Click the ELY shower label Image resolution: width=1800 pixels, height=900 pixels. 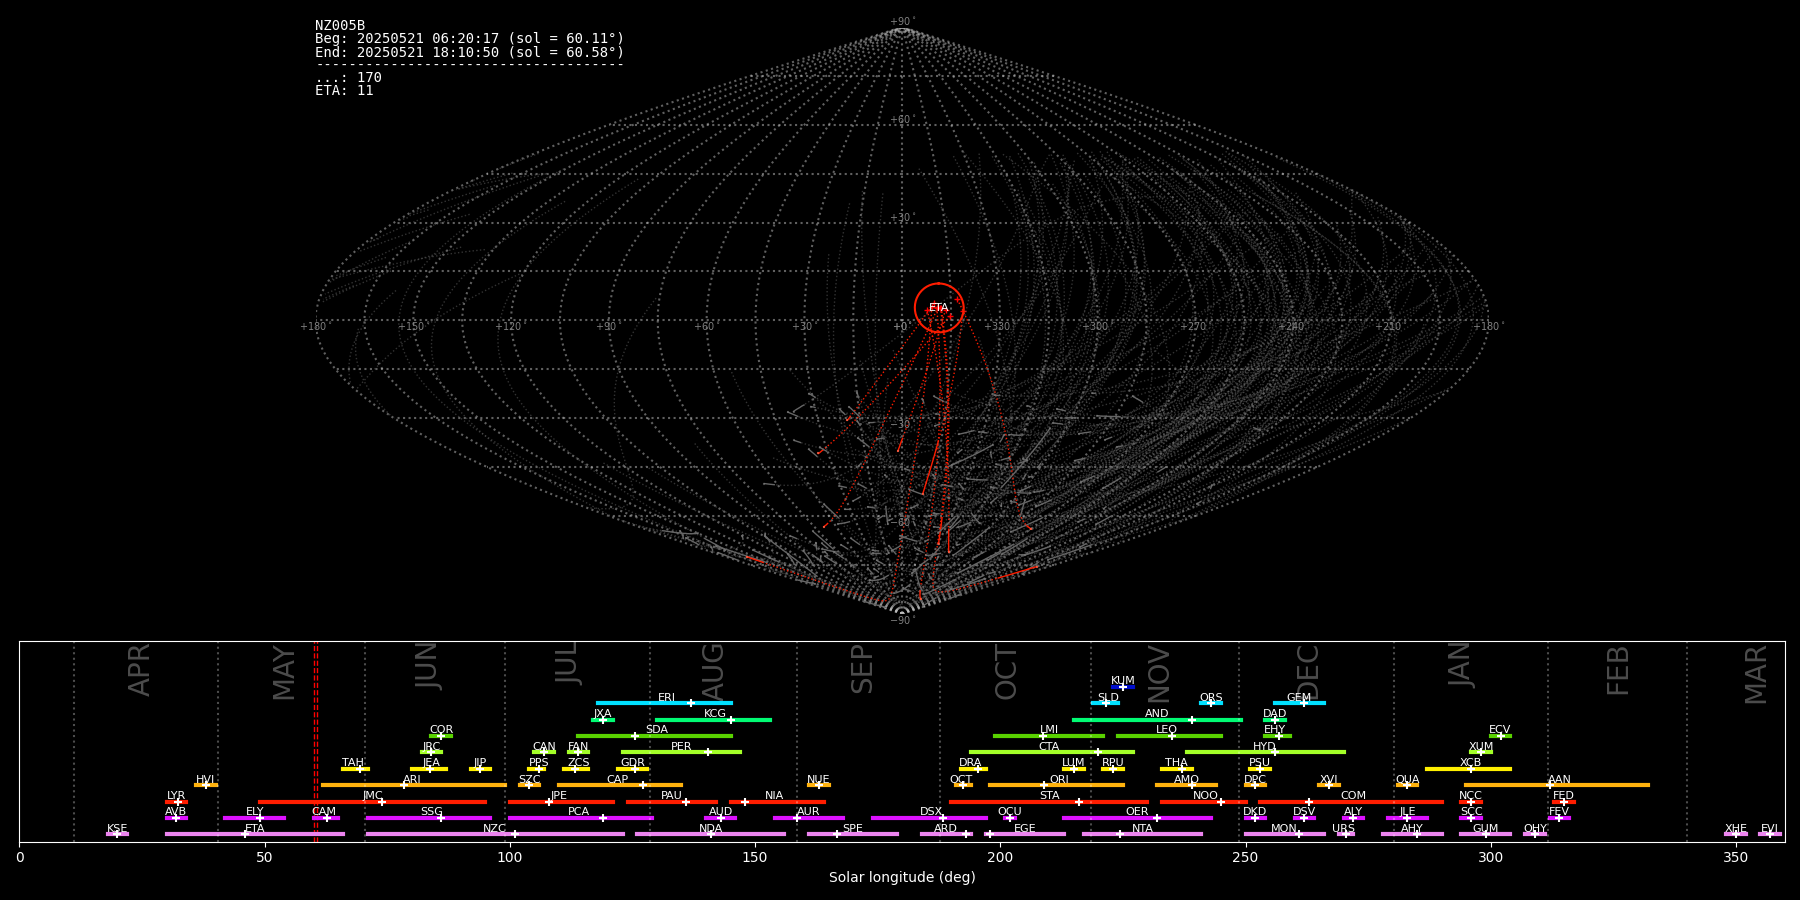click(254, 812)
